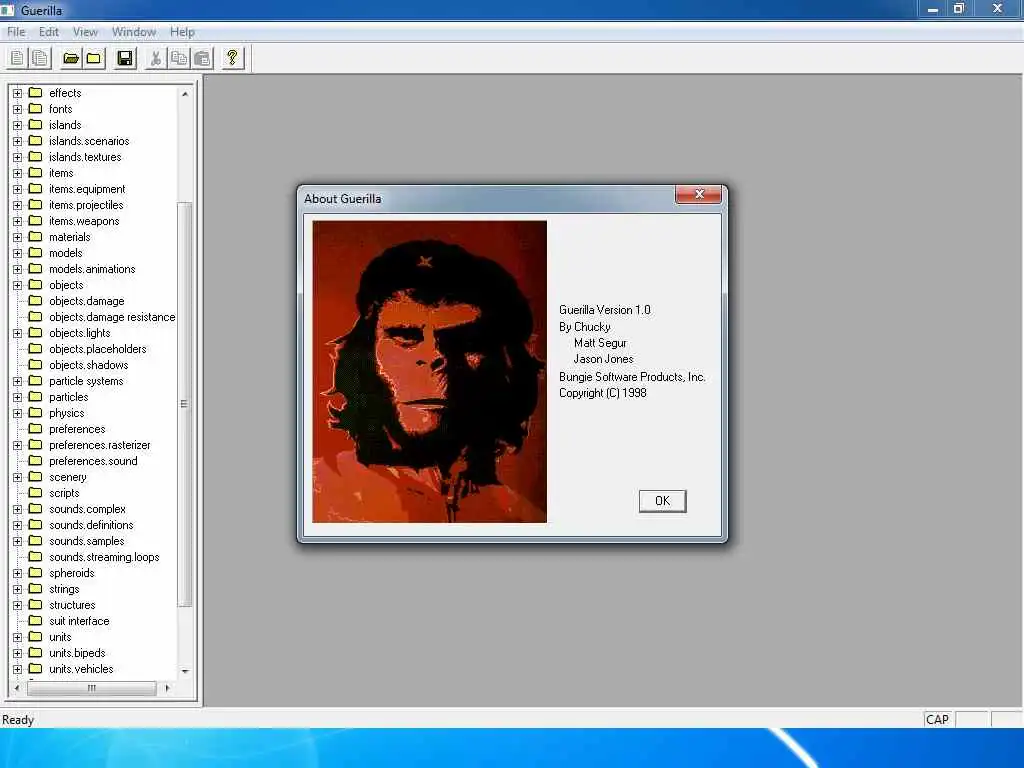Select the objects.damage resistance item
The image size is (1024, 768).
pyautogui.click(x=112, y=317)
